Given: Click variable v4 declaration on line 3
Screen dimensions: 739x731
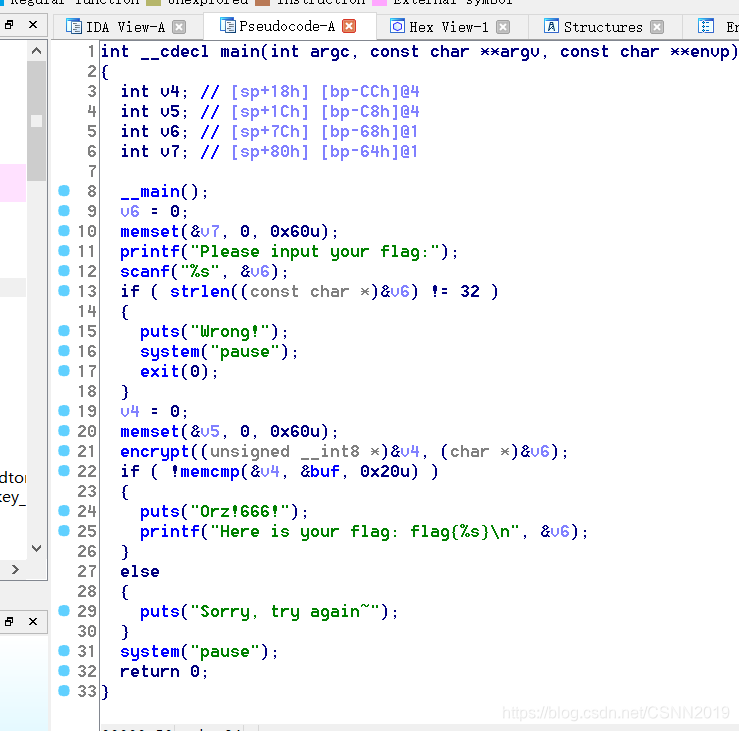Looking at the screenshot, I should point(170,91).
